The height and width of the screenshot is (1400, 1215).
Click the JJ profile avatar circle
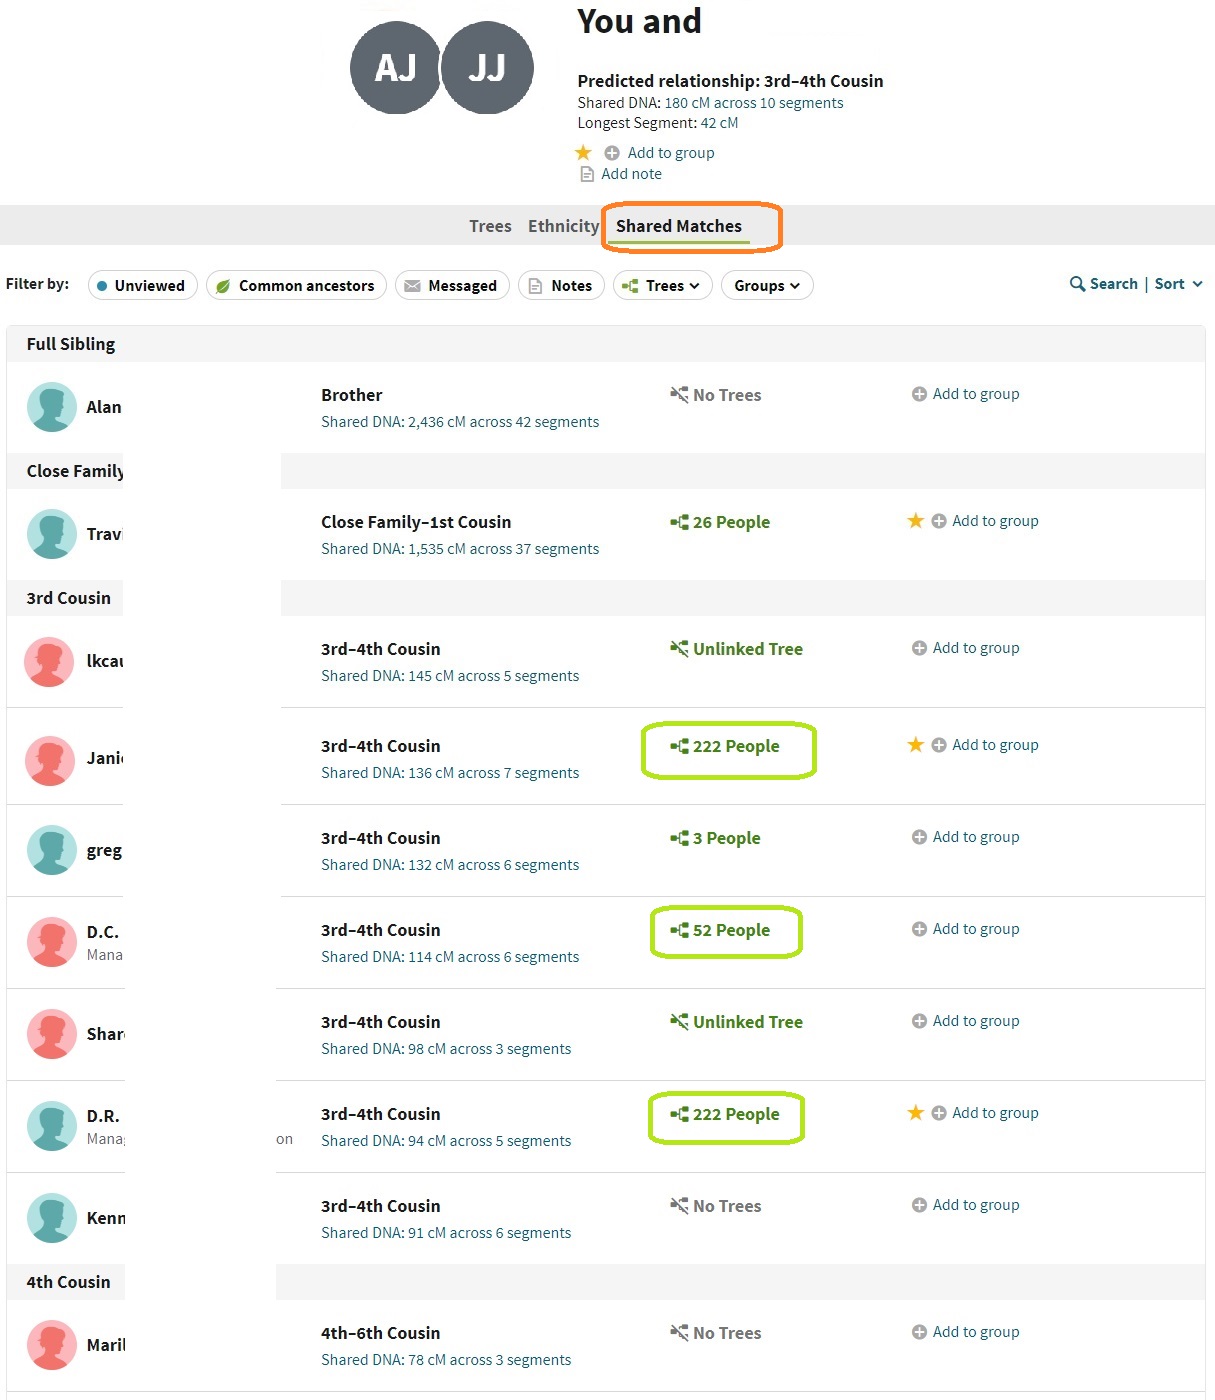(x=487, y=68)
